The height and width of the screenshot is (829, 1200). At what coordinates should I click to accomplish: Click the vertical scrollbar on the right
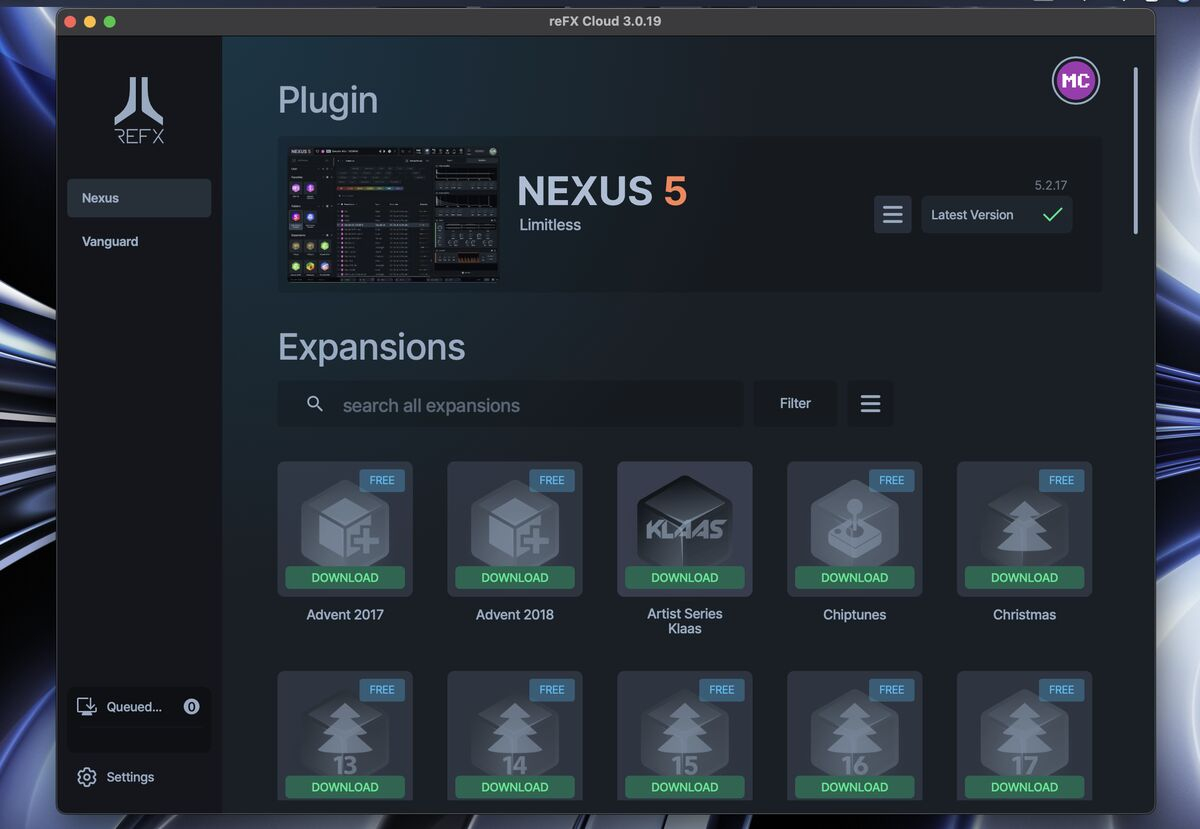[x=1135, y=150]
